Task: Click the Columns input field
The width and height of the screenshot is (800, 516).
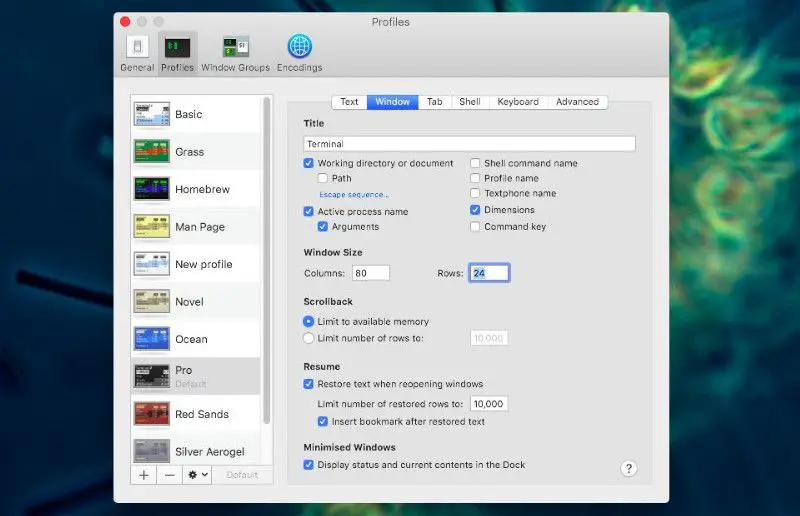Action: tap(370, 273)
